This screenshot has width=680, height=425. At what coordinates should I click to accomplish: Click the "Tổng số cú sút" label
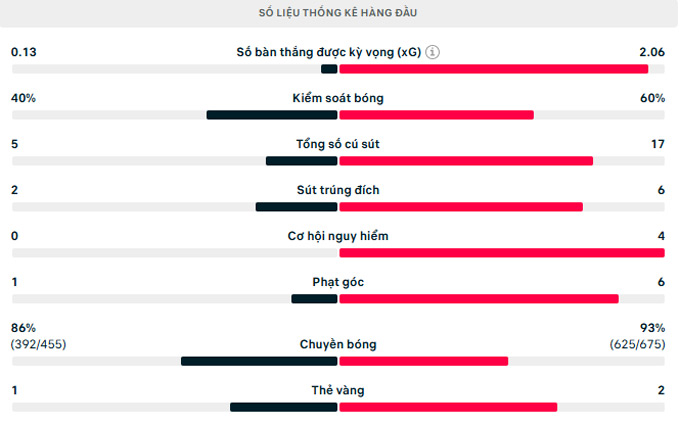[338, 144]
